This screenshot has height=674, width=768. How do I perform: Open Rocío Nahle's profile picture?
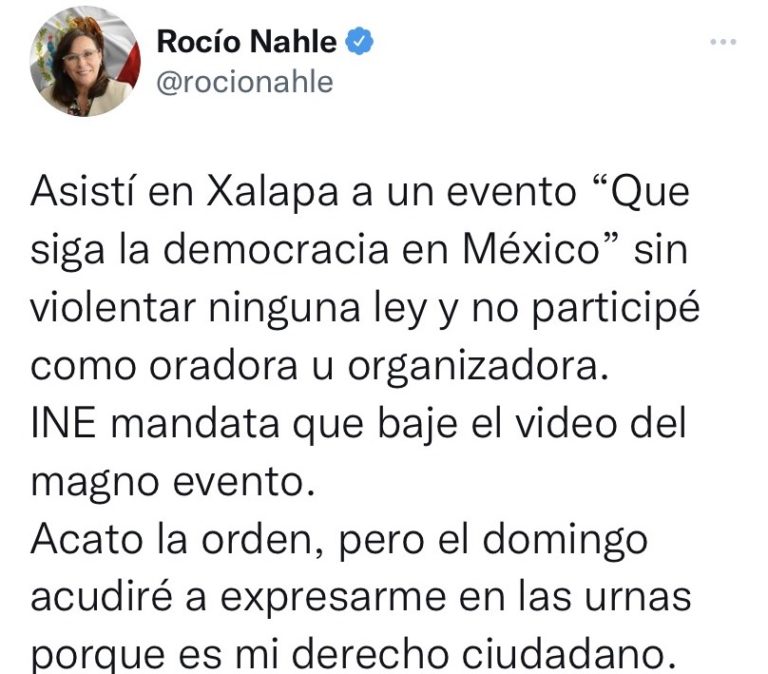[85, 61]
